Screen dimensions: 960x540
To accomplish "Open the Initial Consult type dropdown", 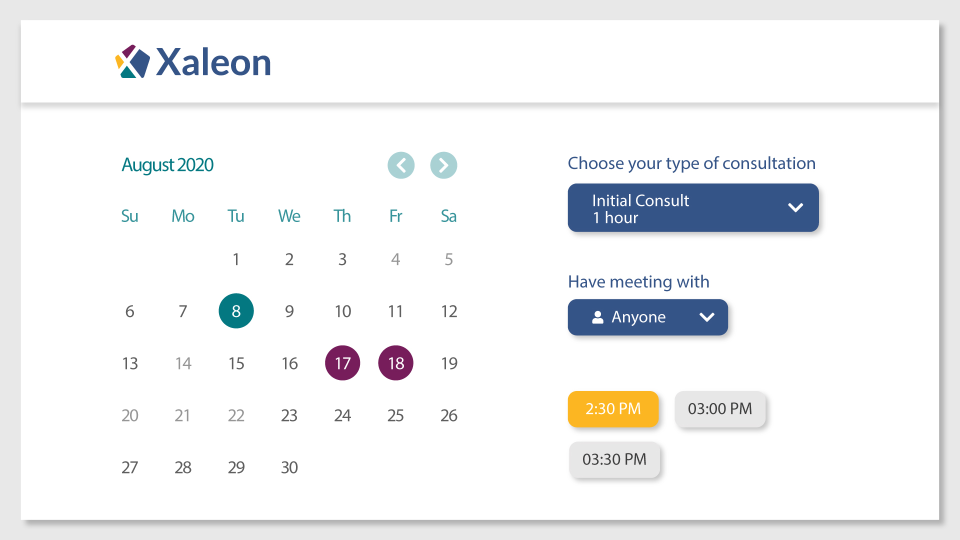I will pos(693,208).
